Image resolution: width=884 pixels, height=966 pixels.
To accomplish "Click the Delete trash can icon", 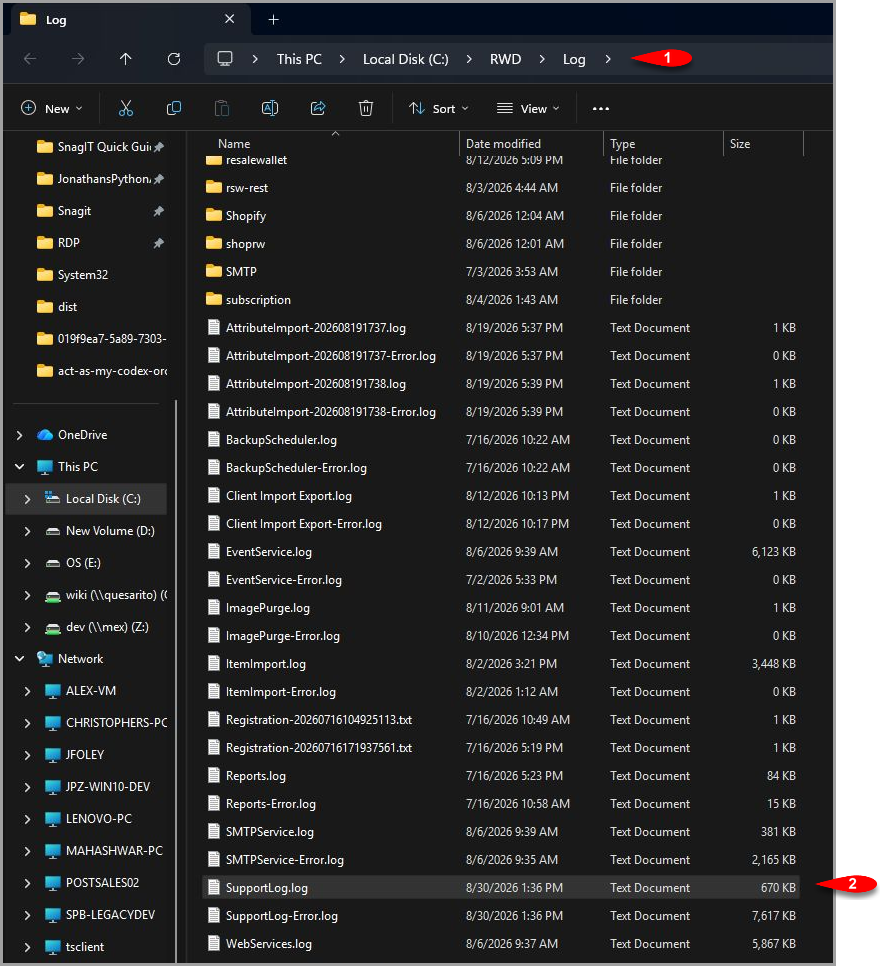I will point(366,108).
